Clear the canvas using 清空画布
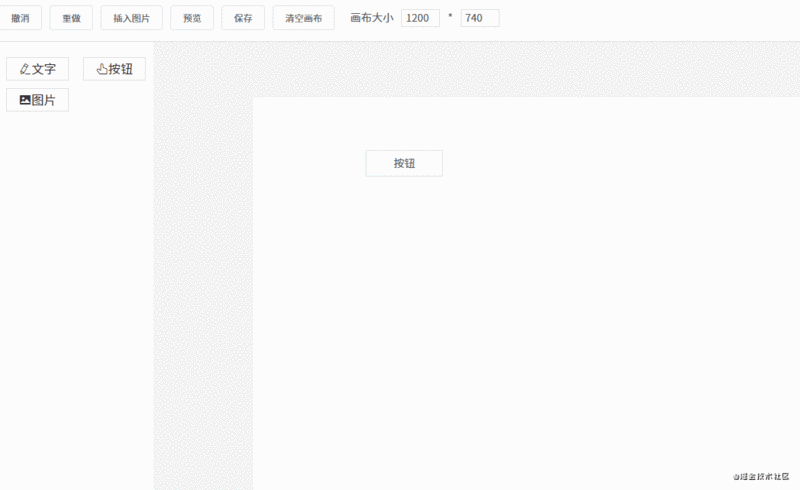This screenshot has height=490, width=800. (304, 18)
